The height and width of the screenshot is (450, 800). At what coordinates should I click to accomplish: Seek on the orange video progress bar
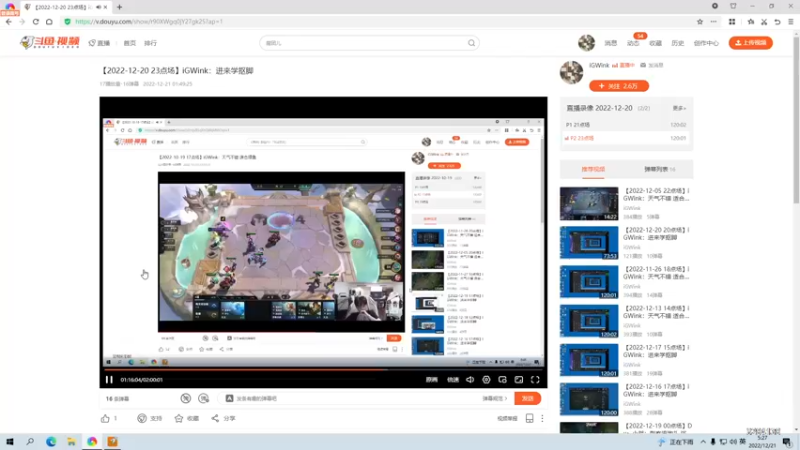click(323, 369)
